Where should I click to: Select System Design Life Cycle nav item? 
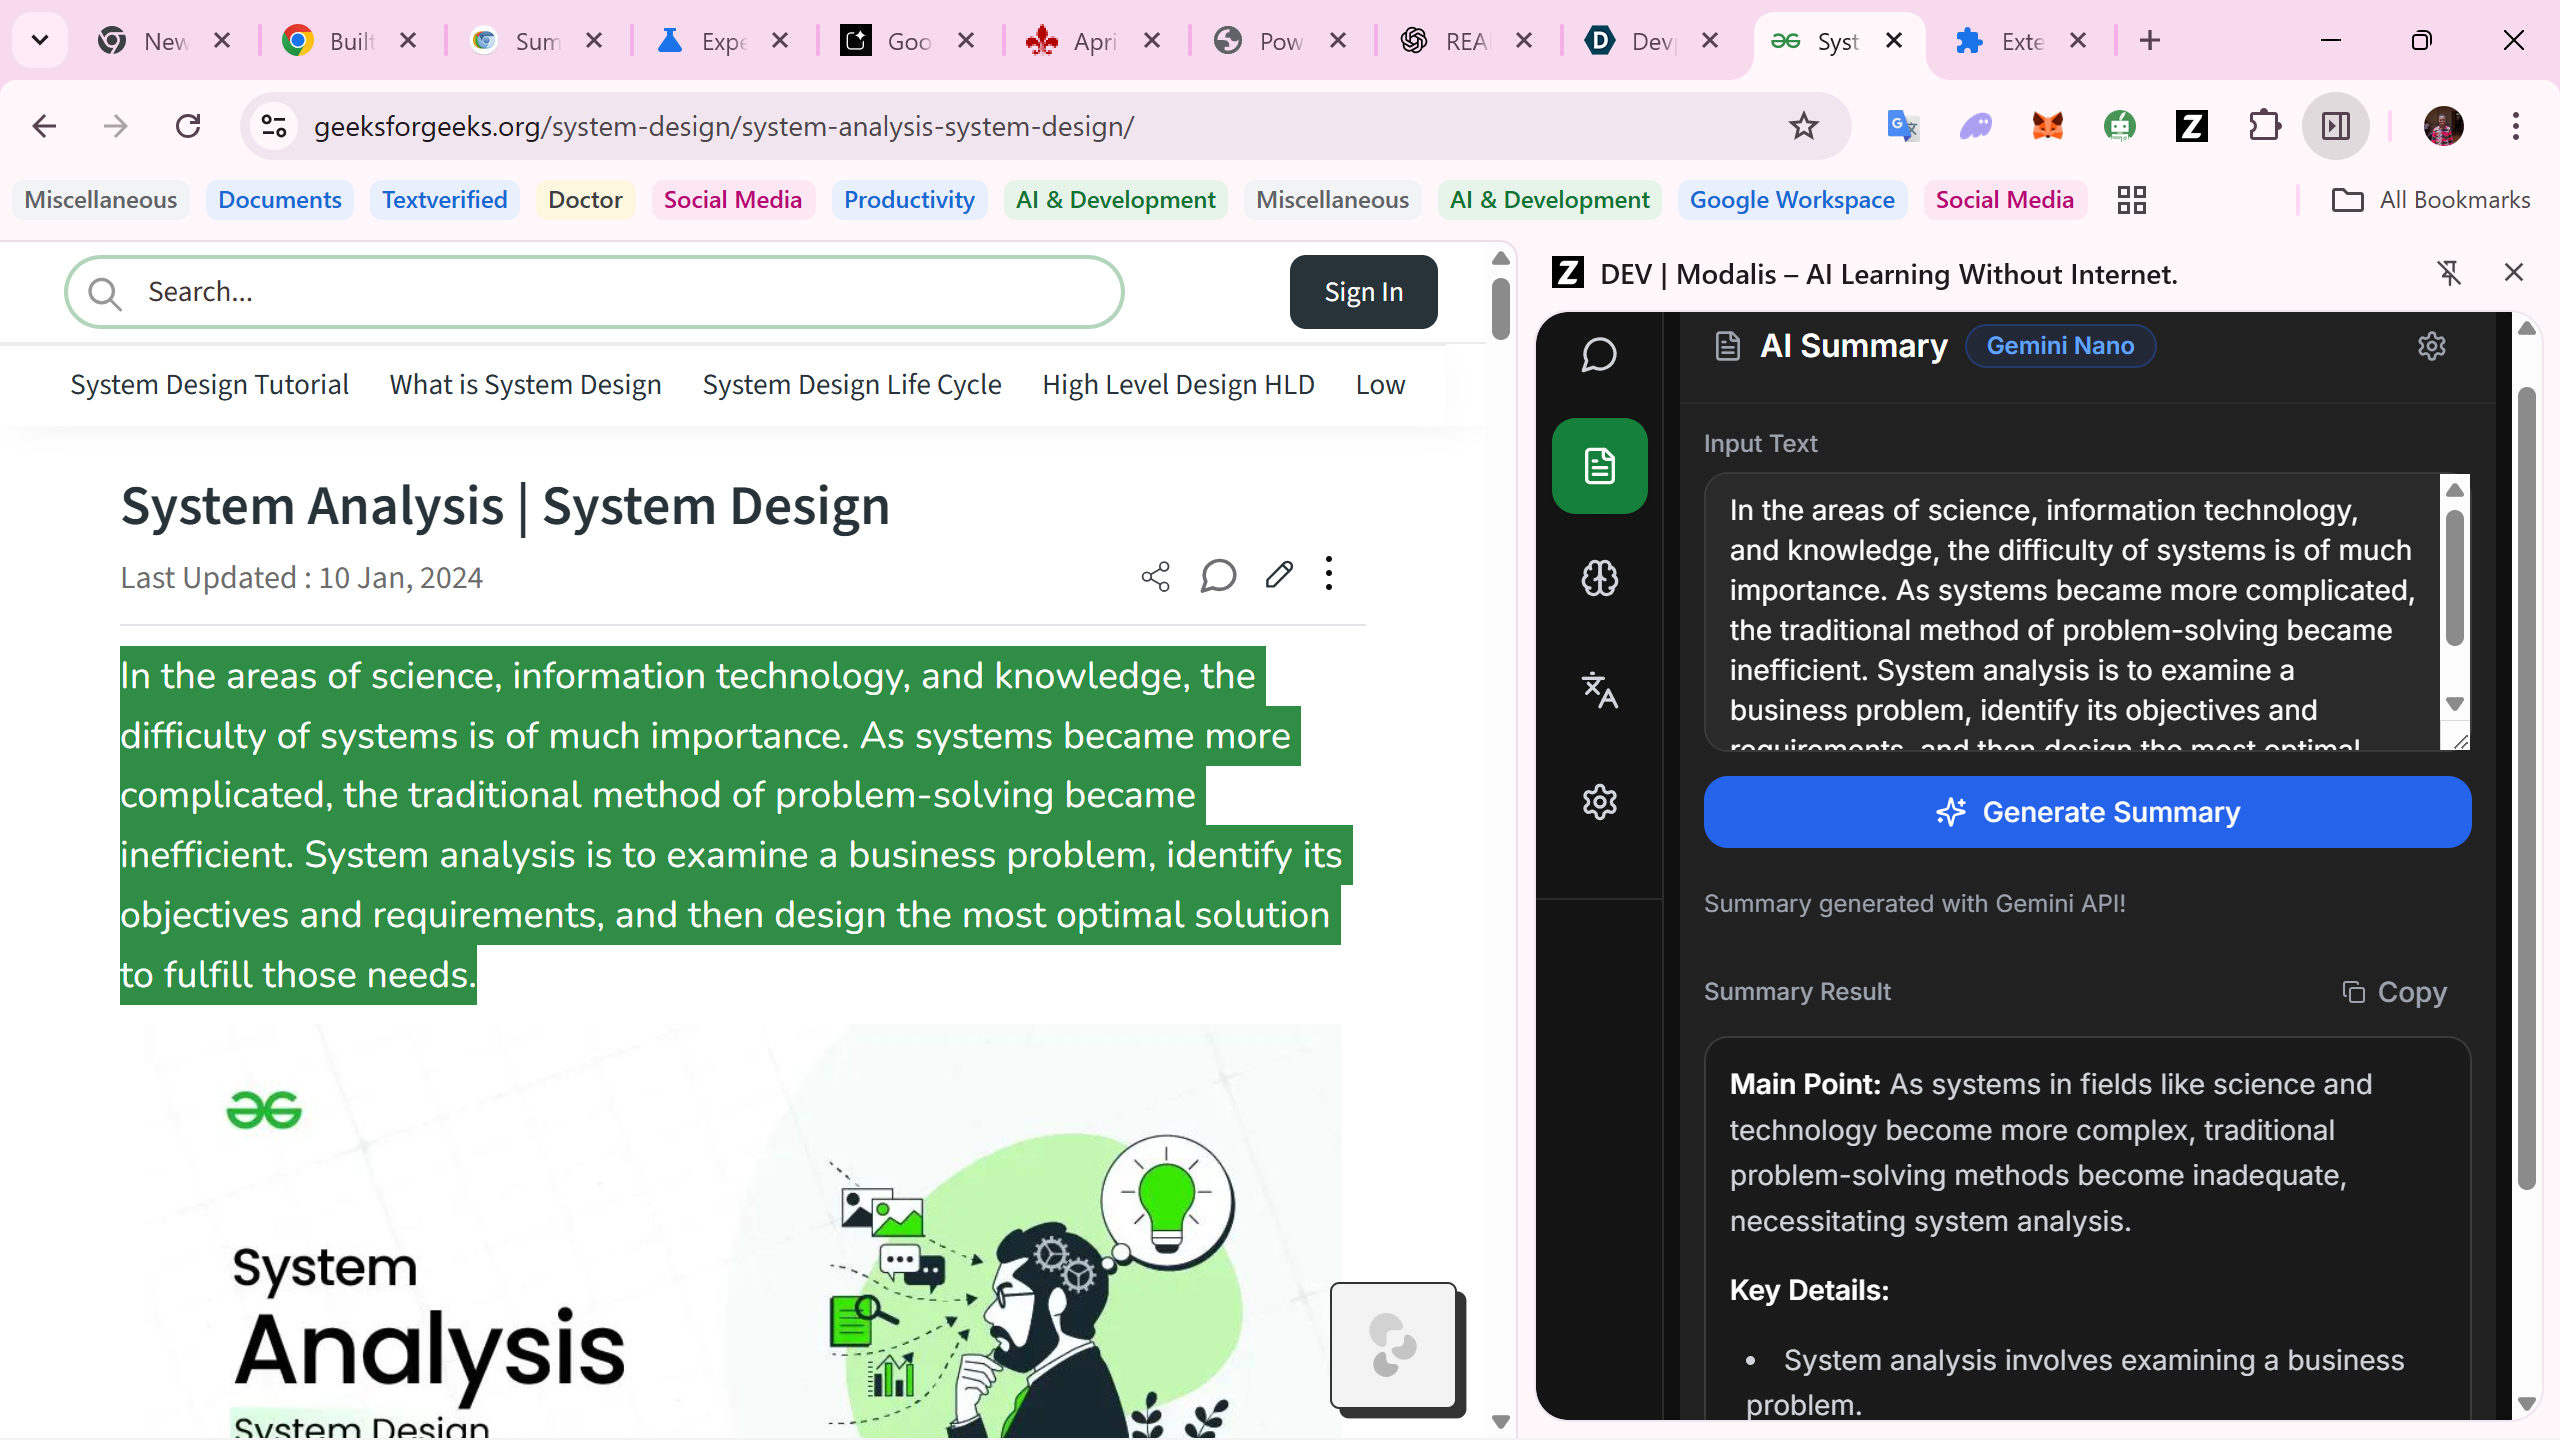coord(851,385)
